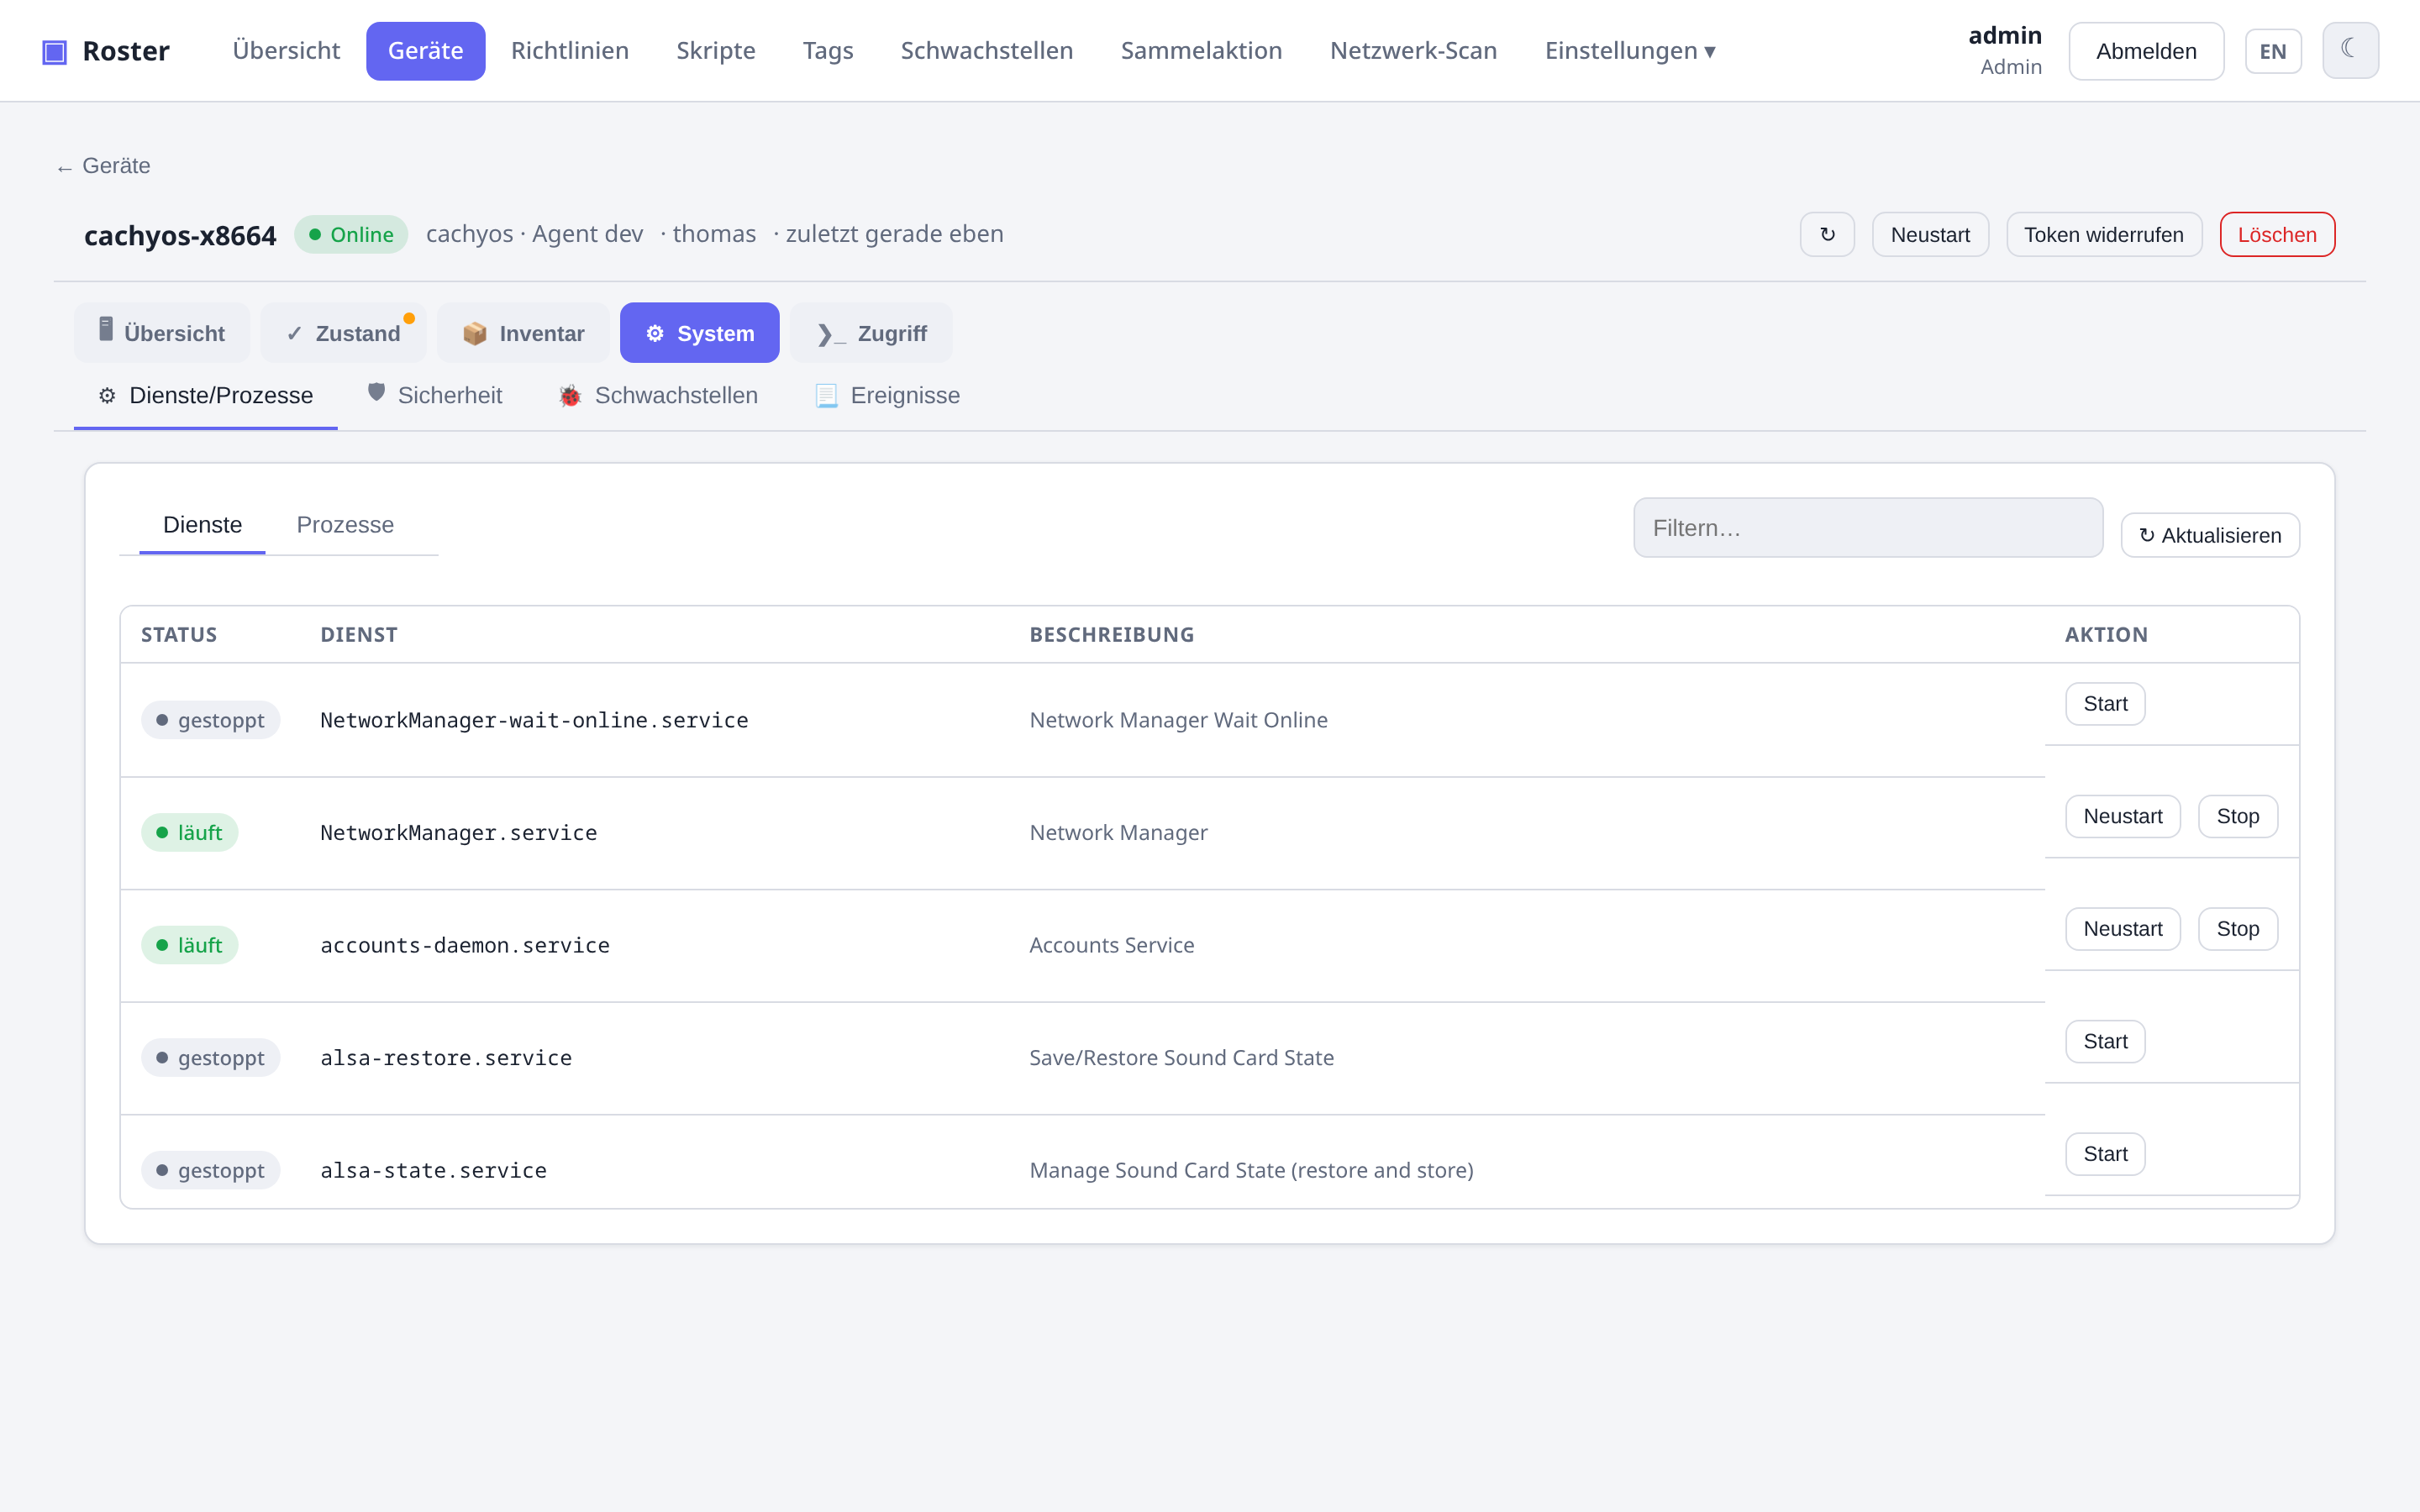This screenshot has width=2420, height=1512.
Task: Switch language with EN button
Action: (x=2272, y=51)
